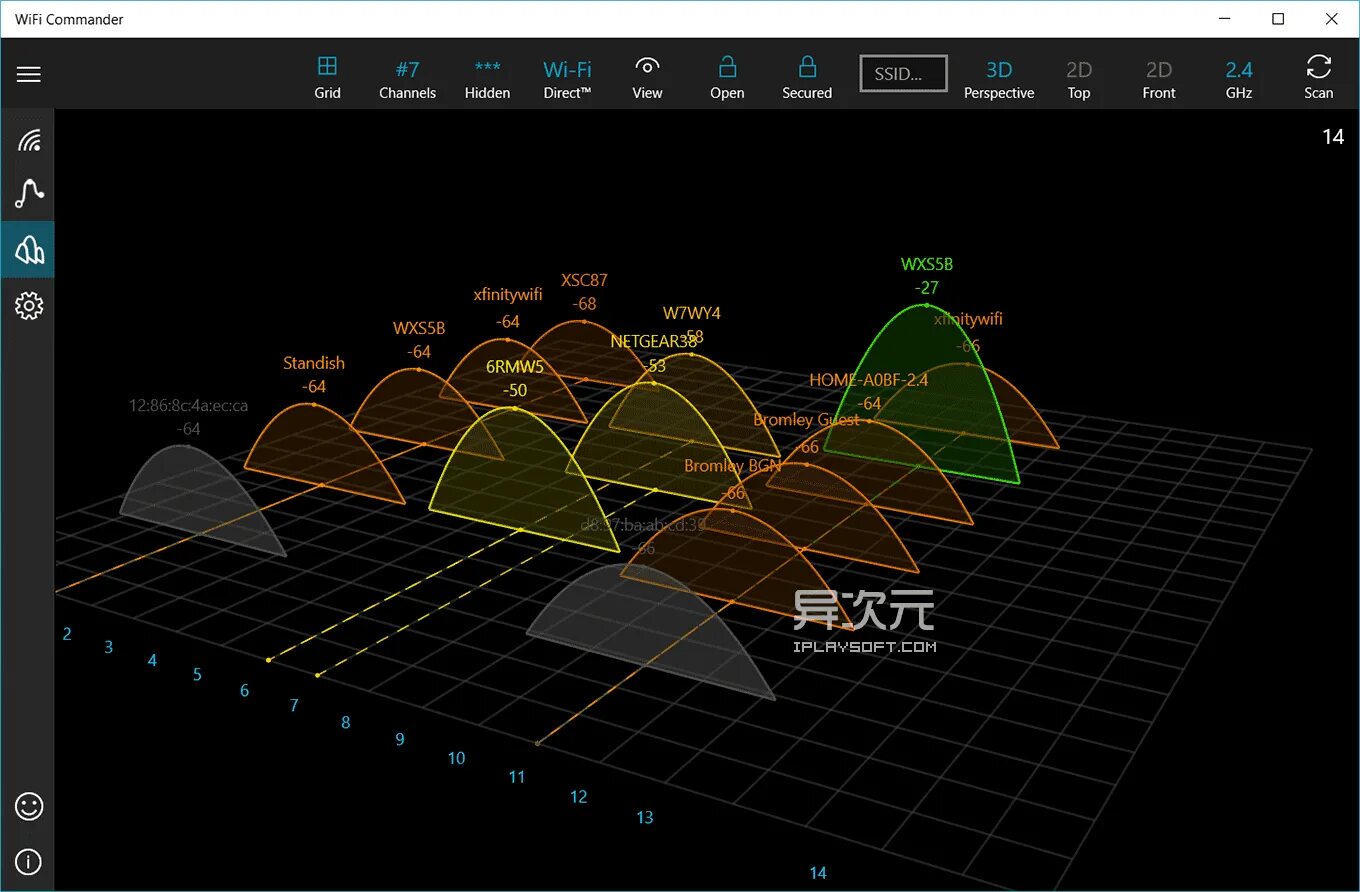Click channel 6 axis label
The height and width of the screenshot is (892, 1360).
[x=245, y=691]
